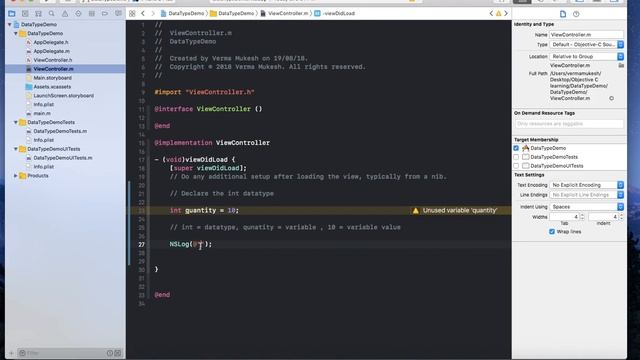This screenshot has height=360, width=640.
Task: Open the Project navigator folder icon
Action: [x=12, y=13]
